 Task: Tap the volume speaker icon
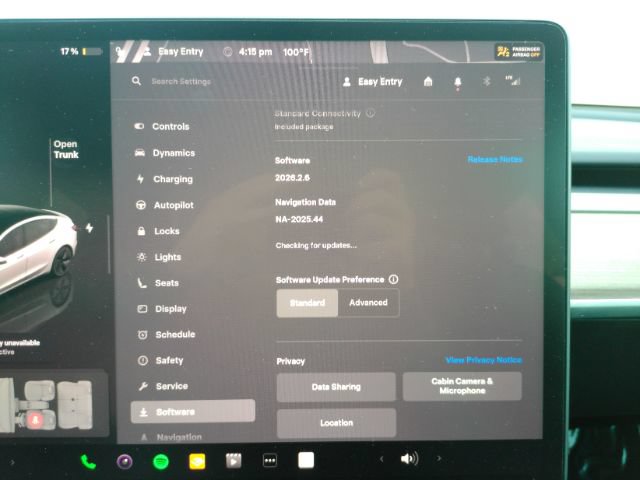pyautogui.click(x=409, y=459)
